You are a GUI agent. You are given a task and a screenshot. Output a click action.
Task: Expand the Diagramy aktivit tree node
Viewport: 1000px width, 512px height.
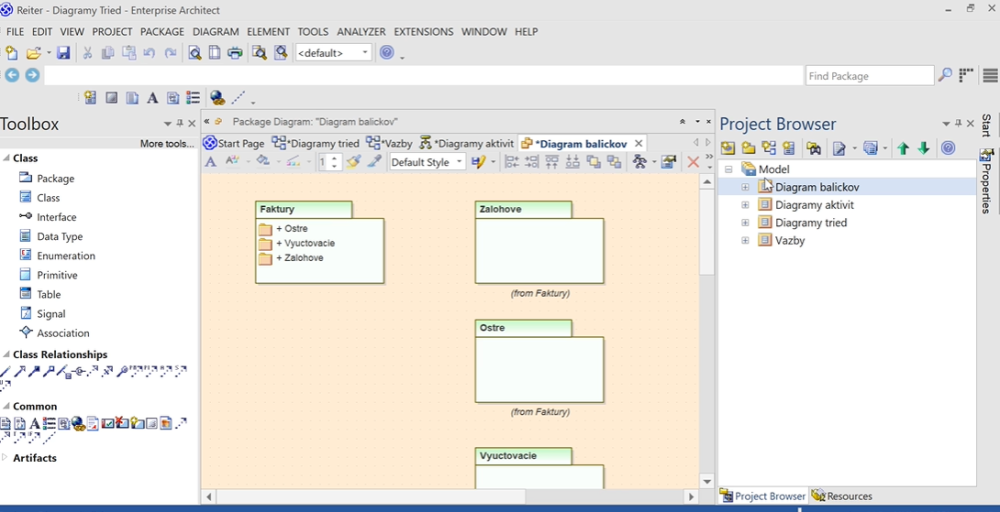pos(745,205)
